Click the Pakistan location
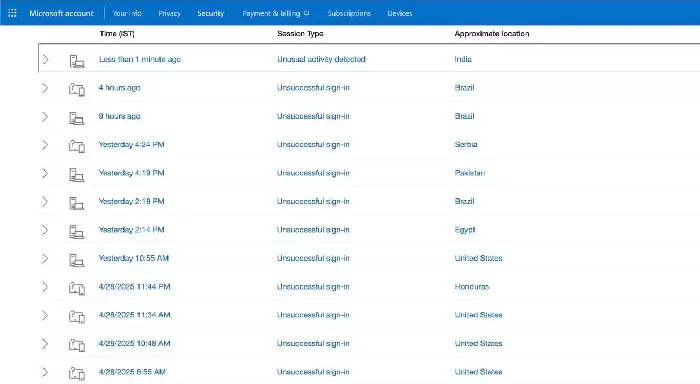The height and width of the screenshot is (384, 700). [x=470, y=173]
